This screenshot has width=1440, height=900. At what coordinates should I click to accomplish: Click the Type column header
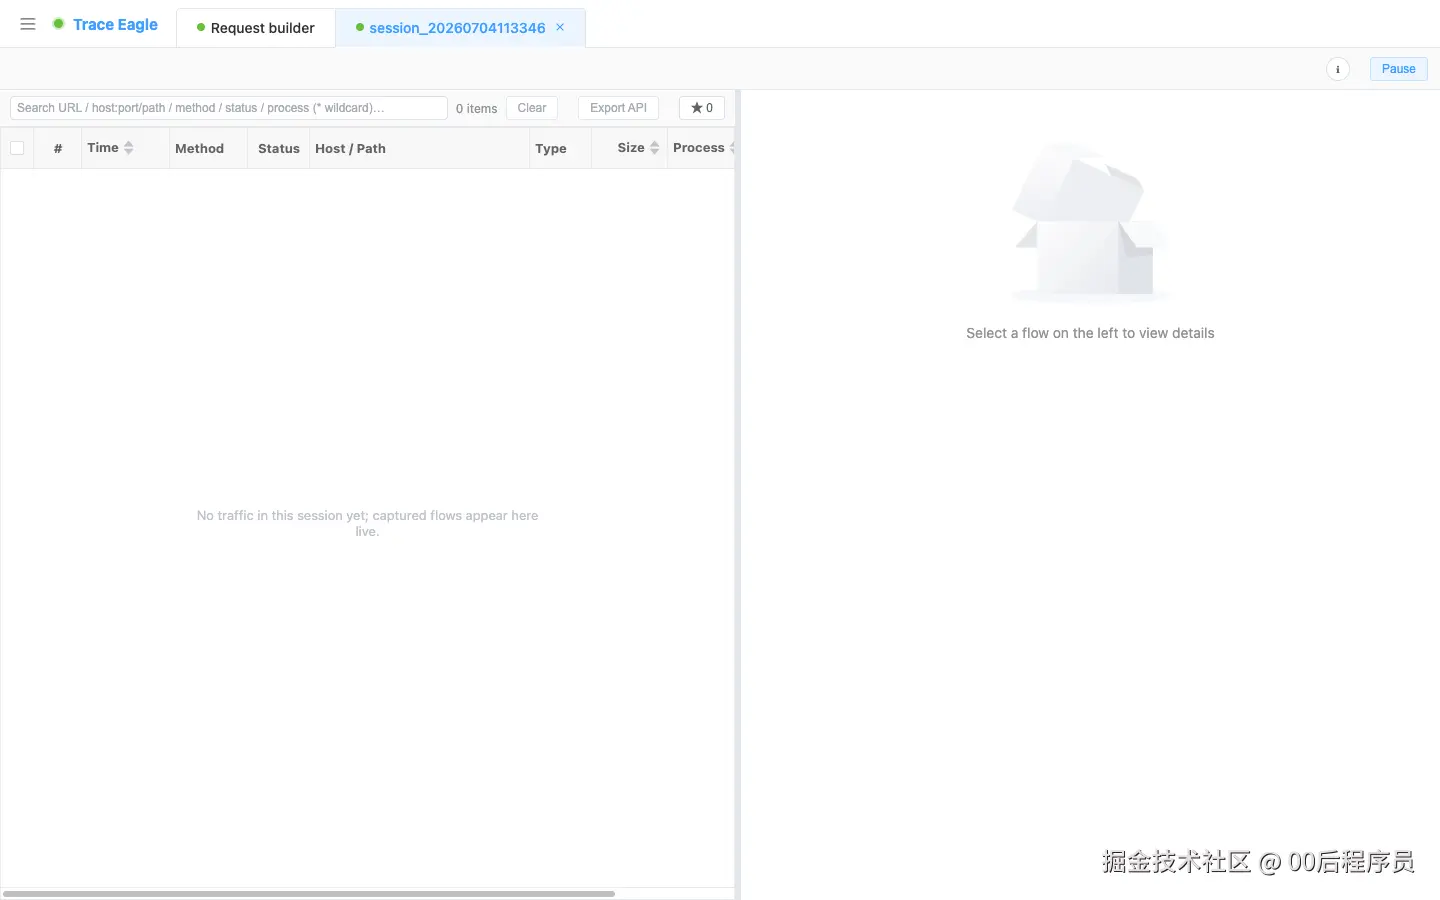pos(560,148)
